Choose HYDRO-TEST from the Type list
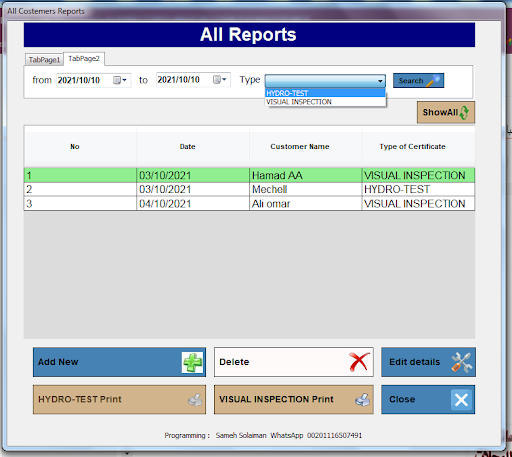The image size is (512, 457). pos(325,93)
